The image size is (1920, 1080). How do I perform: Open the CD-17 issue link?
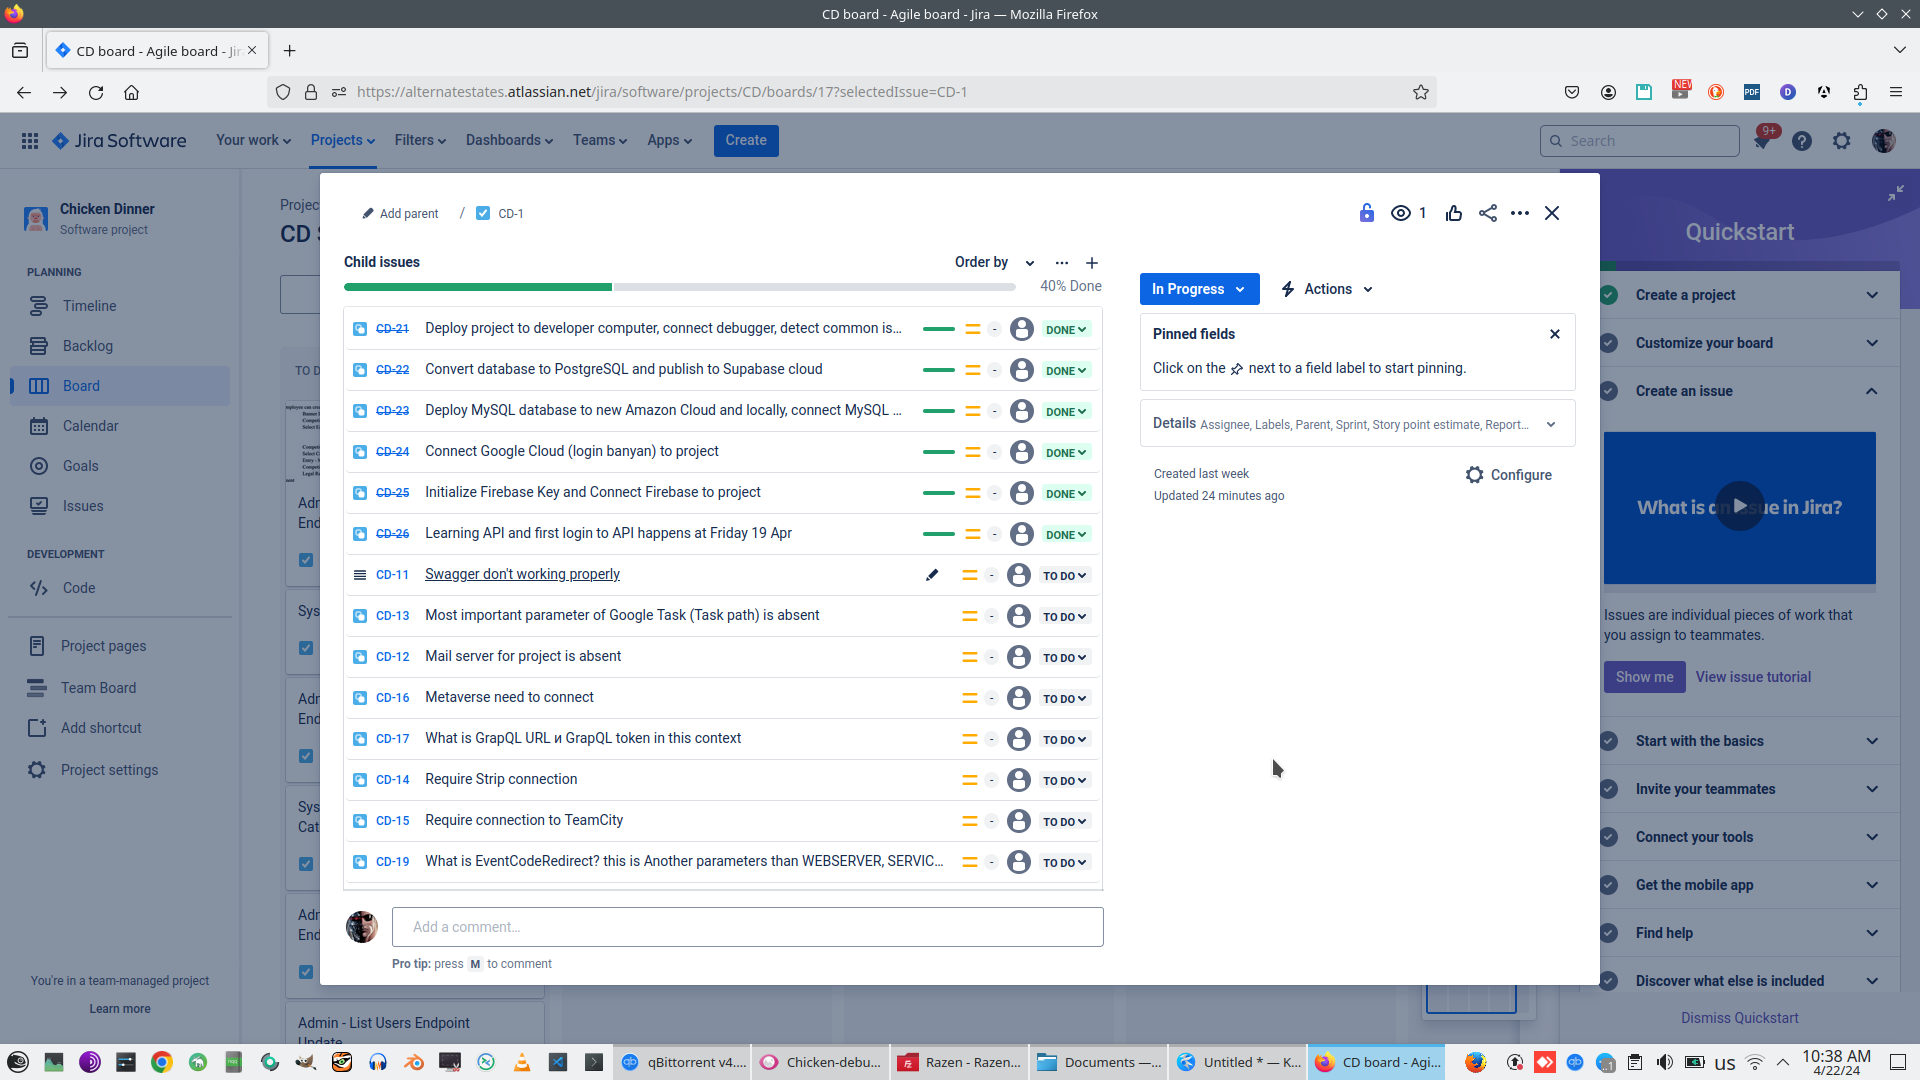click(392, 739)
